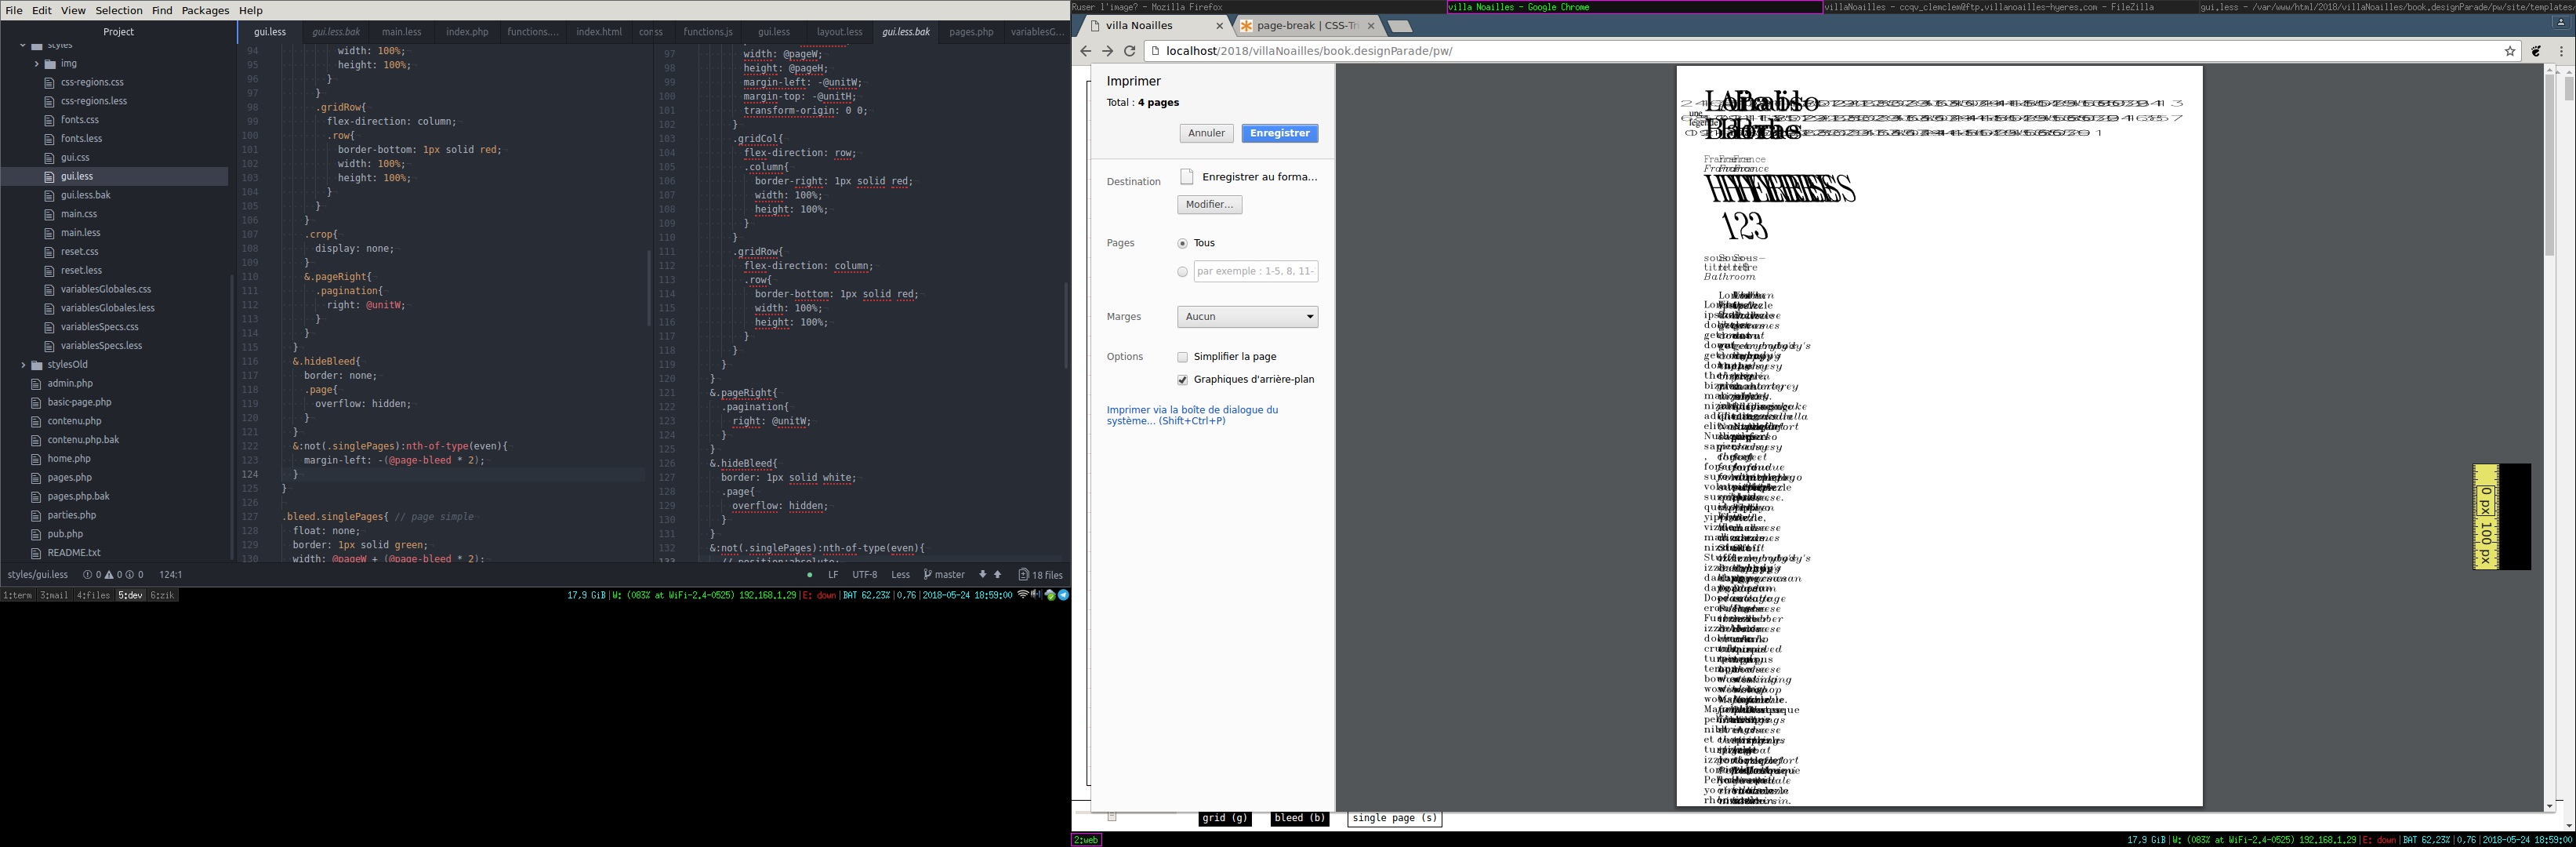This screenshot has width=2576, height=847.
Task: Expand the stylesOld folder
Action: (x=23, y=365)
